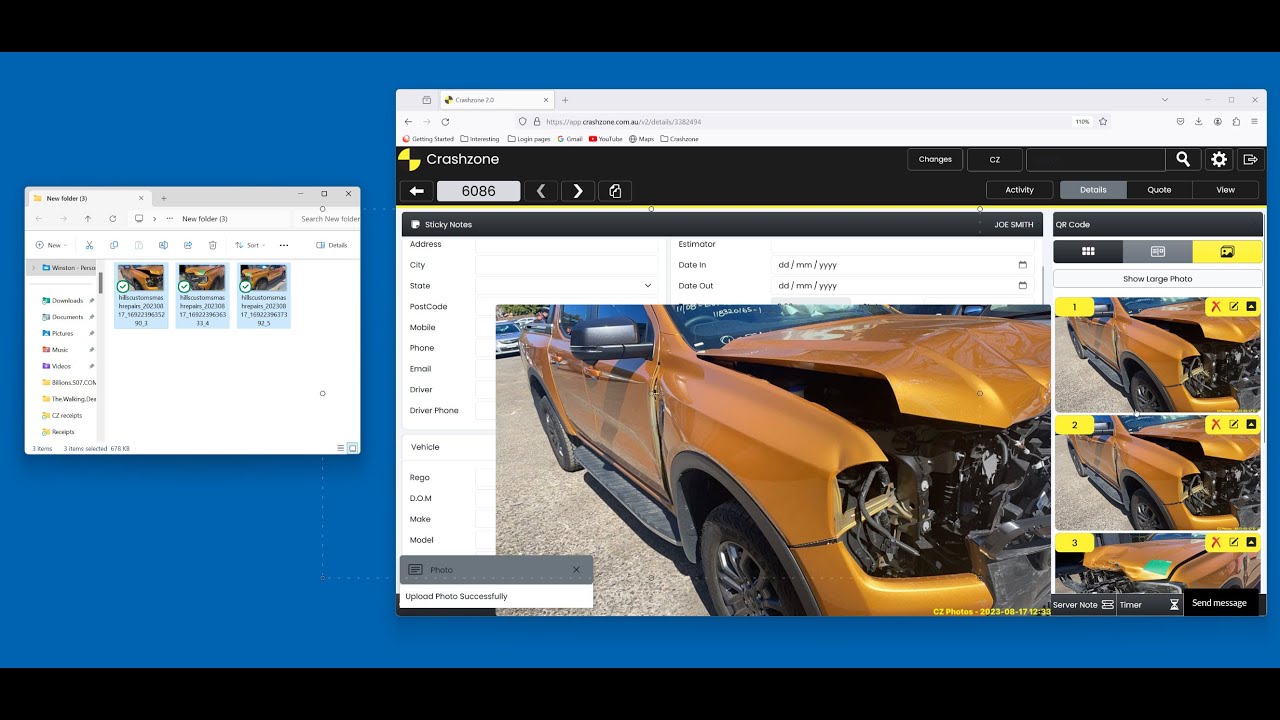Bookmark page with Firefox star icon
This screenshot has height=720, width=1280.
1103,121
